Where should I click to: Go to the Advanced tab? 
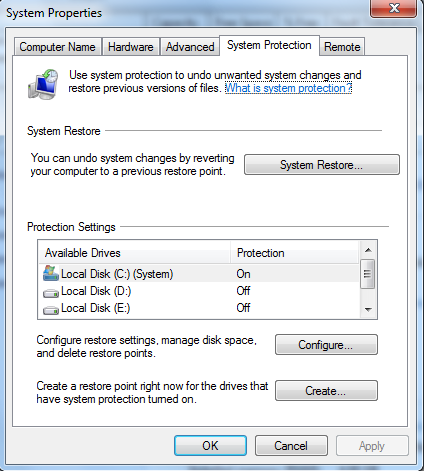(x=190, y=47)
